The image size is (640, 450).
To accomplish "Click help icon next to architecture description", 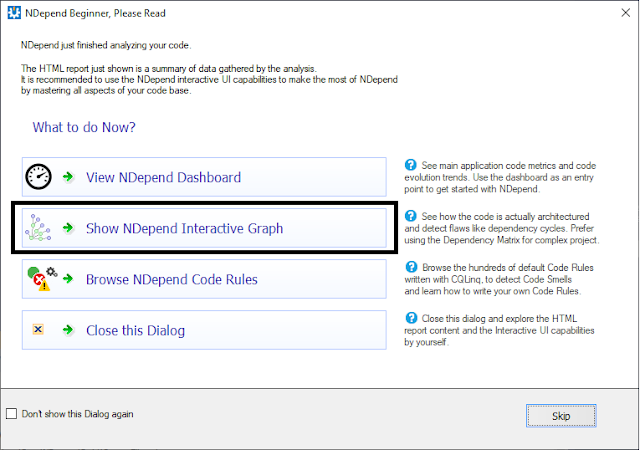I will point(411,216).
